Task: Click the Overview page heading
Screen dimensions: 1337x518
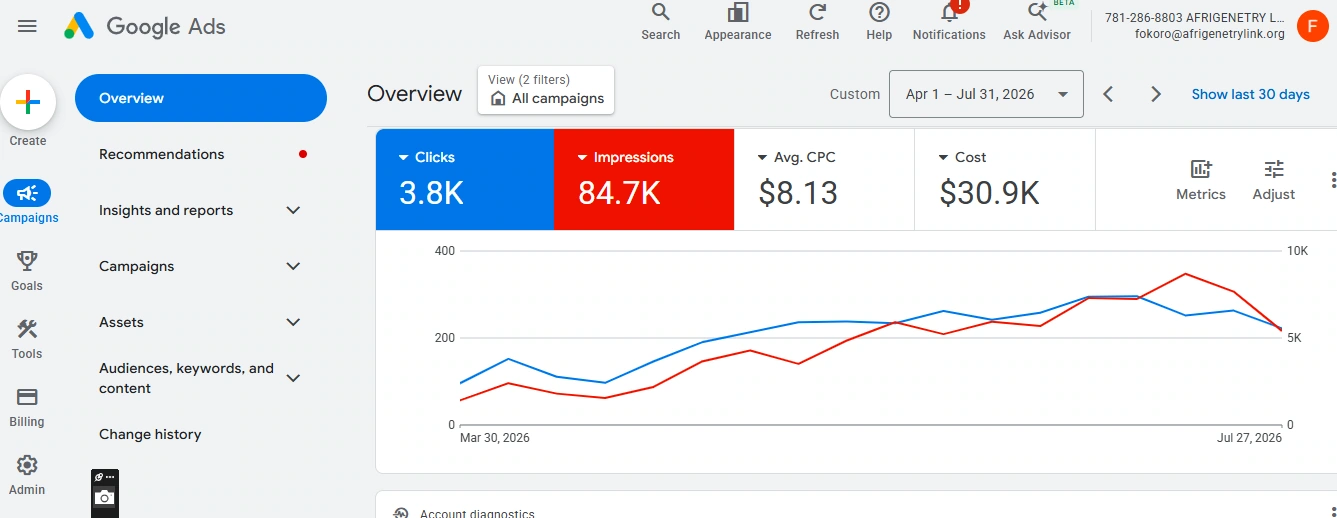Action: point(414,94)
